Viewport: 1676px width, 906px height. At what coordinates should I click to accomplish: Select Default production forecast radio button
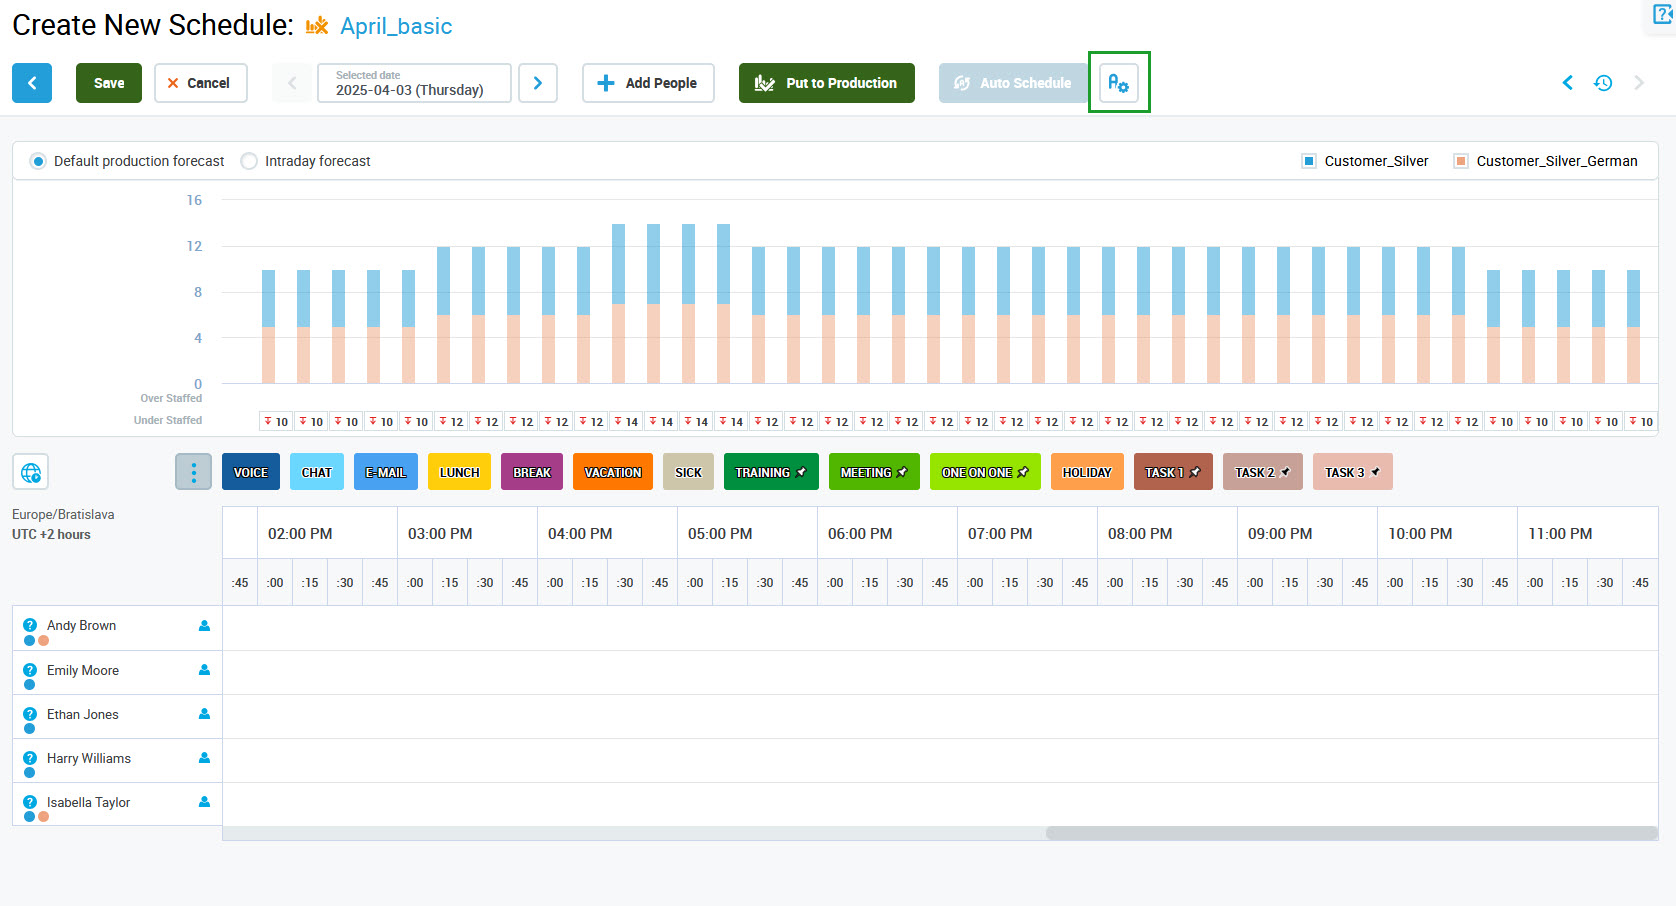pos(38,161)
